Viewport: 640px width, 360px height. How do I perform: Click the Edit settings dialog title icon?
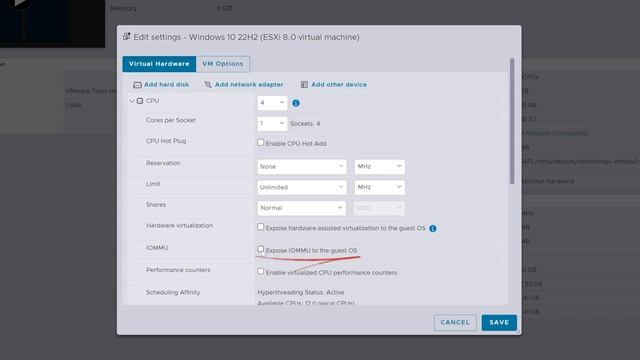[127, 37]
